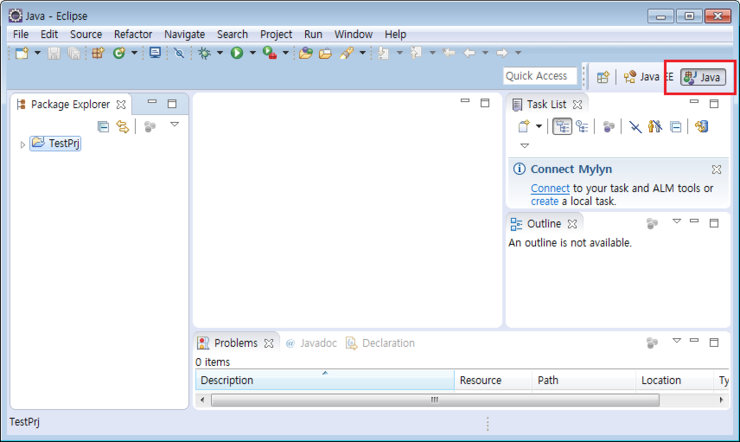This screenshot has width=740, height=442.
Task: Click the Save icon in the toolbar
Action: click(54, 53)
